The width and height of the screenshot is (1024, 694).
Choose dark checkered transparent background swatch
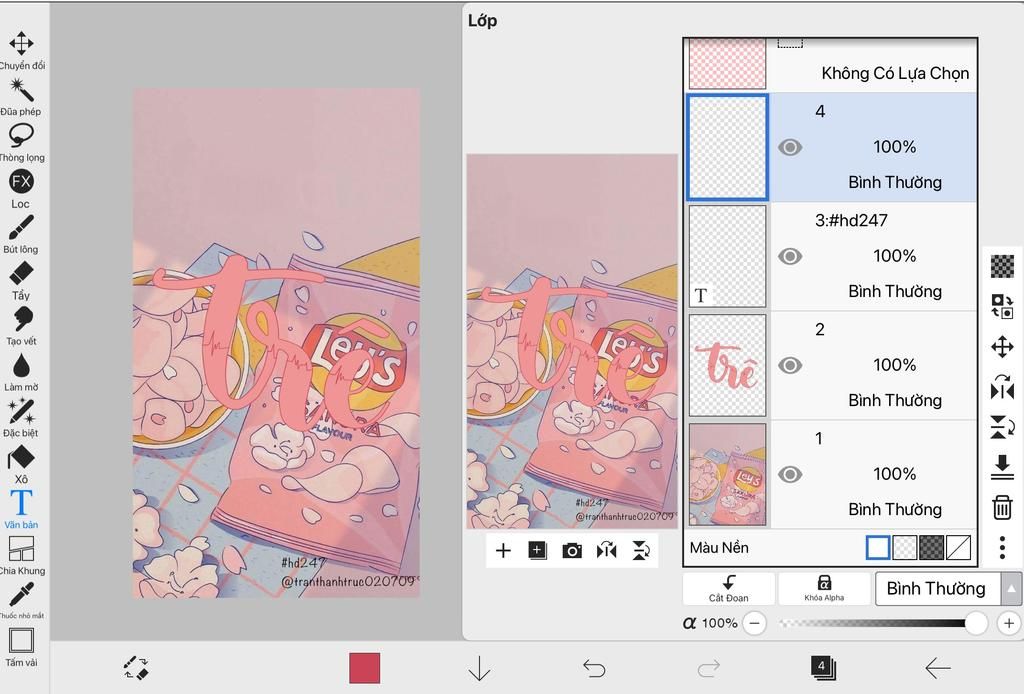point(931,548)
